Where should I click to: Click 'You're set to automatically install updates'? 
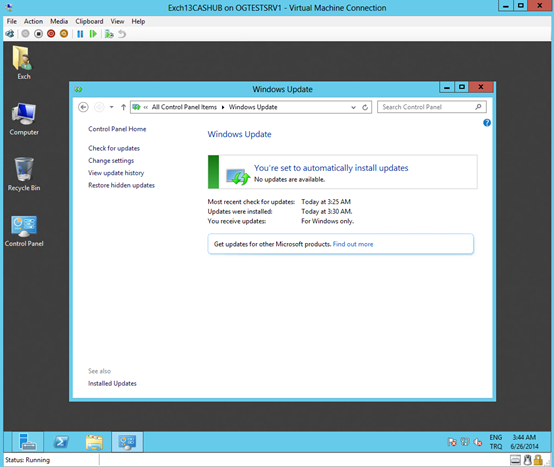point(331,168)
